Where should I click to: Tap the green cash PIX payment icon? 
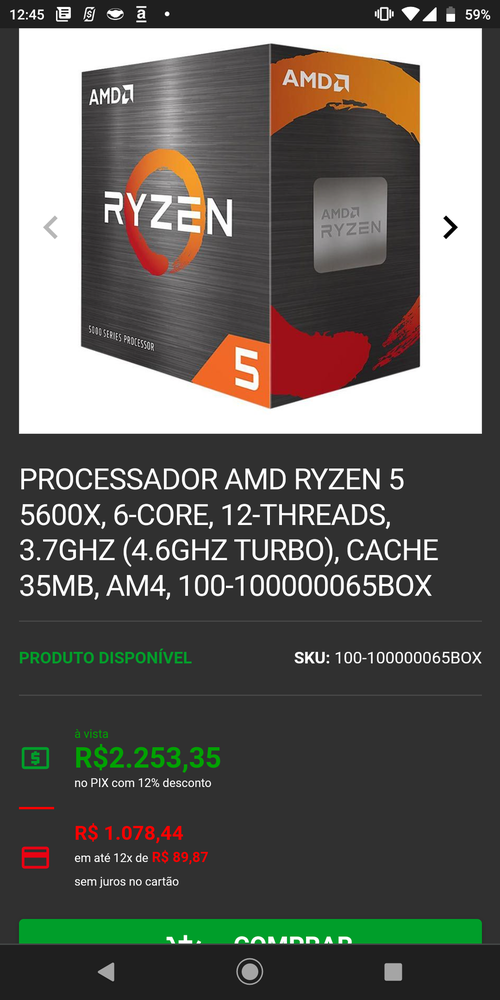coord(36,758)
